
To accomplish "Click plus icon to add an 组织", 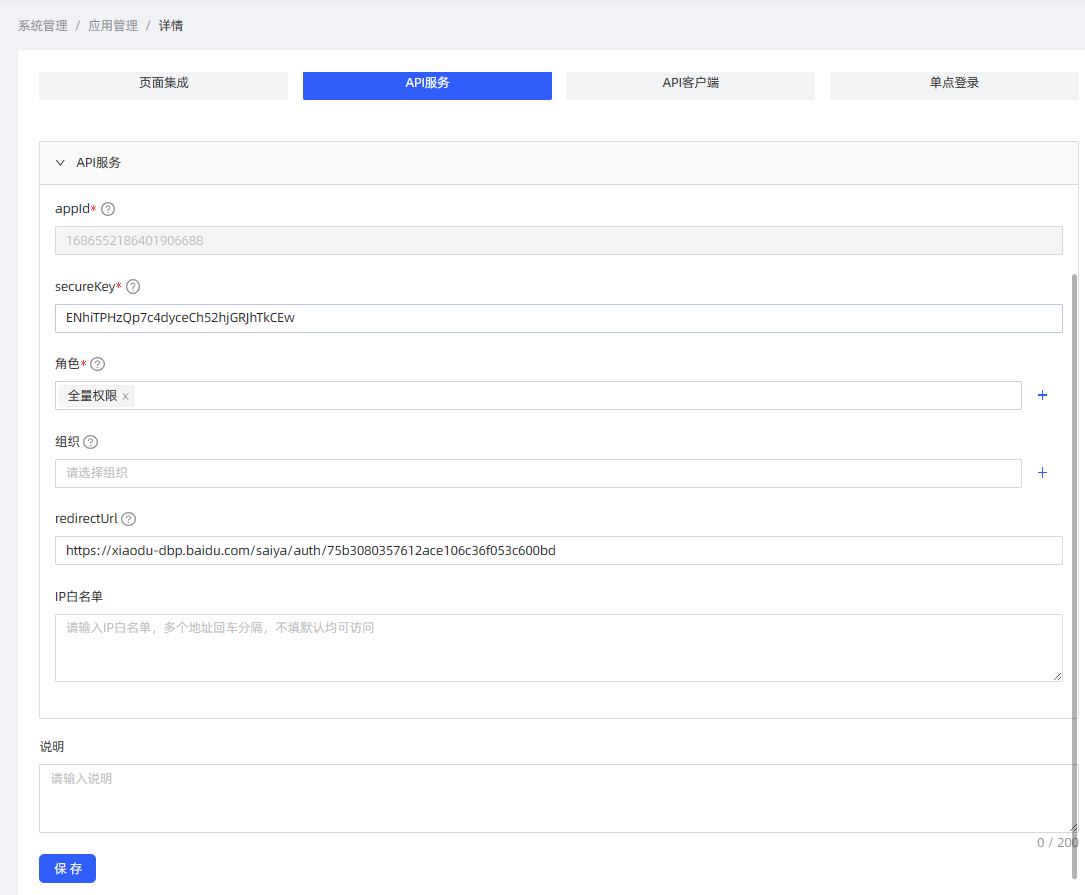I will pyautogui.click(x=1042, y=473).
